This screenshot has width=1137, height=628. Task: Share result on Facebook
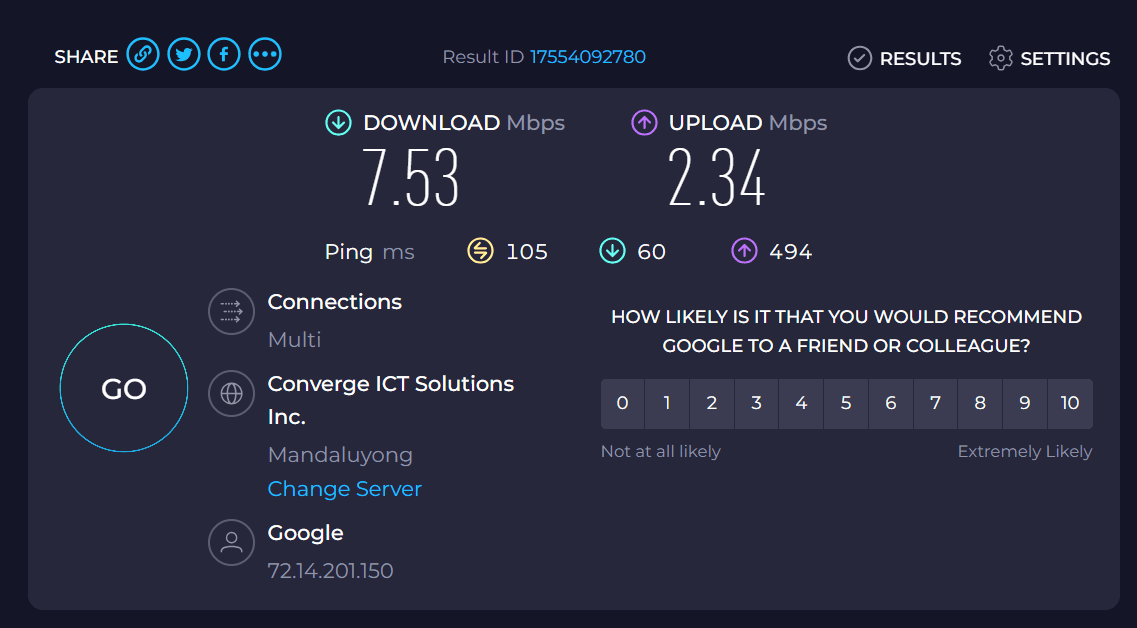224,54
